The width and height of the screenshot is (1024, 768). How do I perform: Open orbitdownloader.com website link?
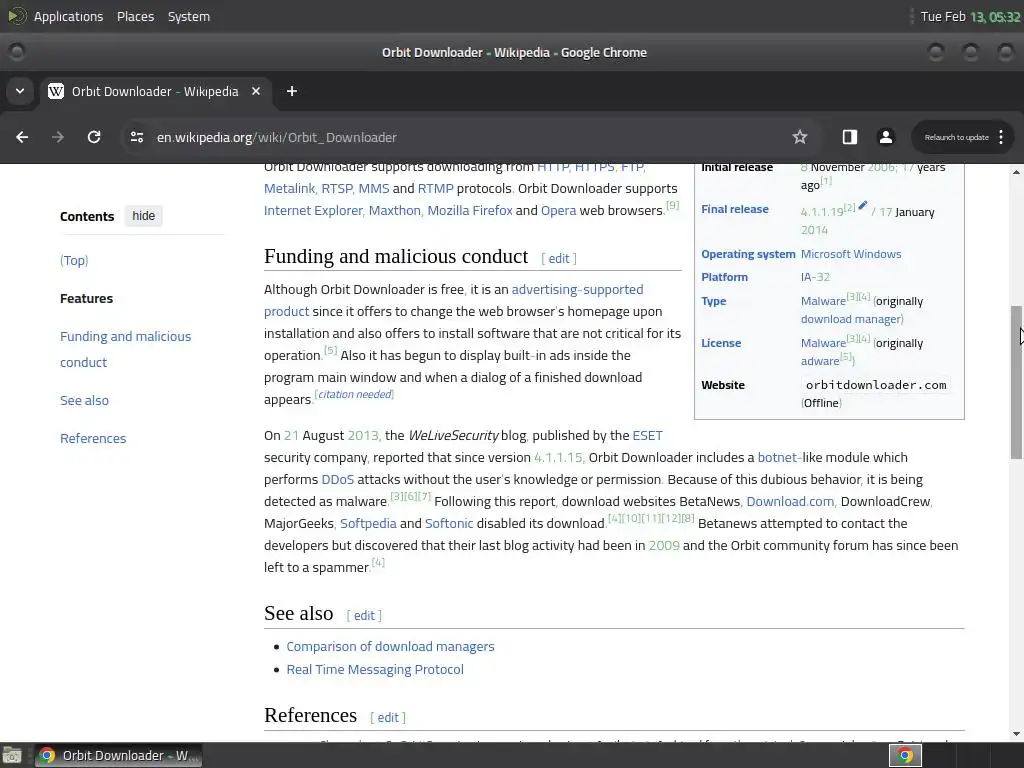(x=876, y=385)
